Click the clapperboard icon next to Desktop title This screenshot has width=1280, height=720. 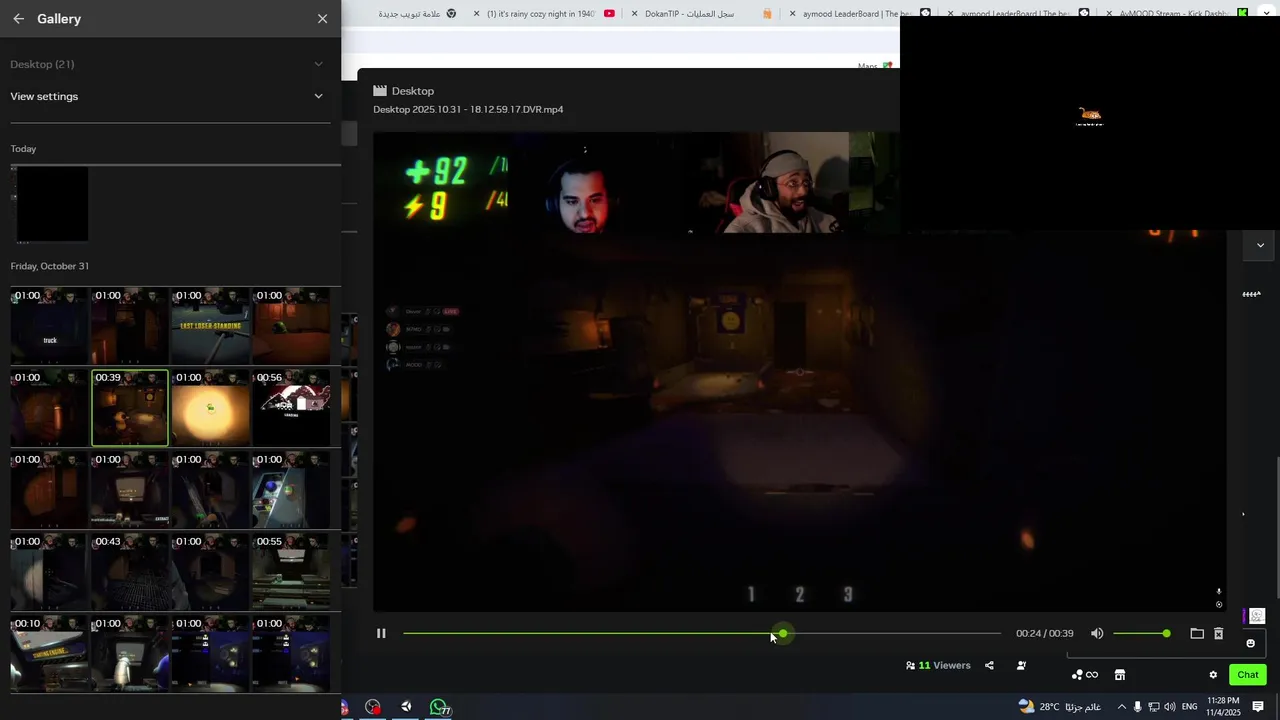380,91
